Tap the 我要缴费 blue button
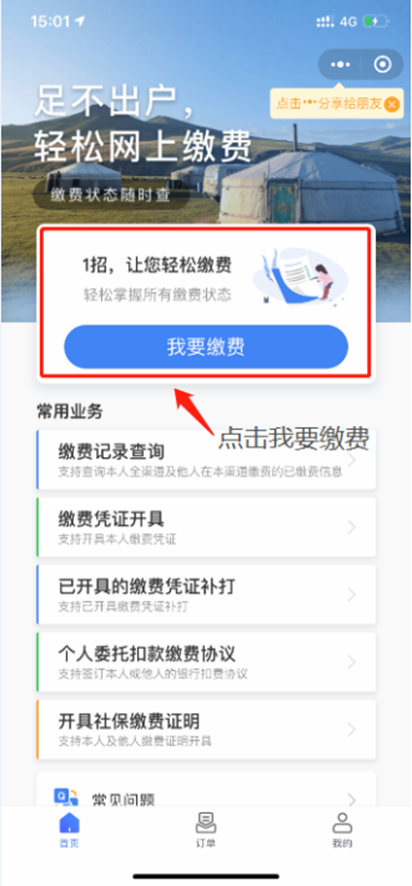This screenshot has height=886, width=412. (206, 347)
